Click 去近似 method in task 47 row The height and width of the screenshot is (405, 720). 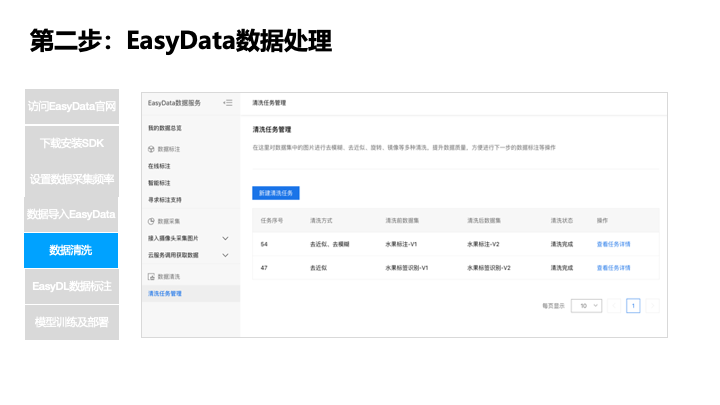[x=318, y=268]
